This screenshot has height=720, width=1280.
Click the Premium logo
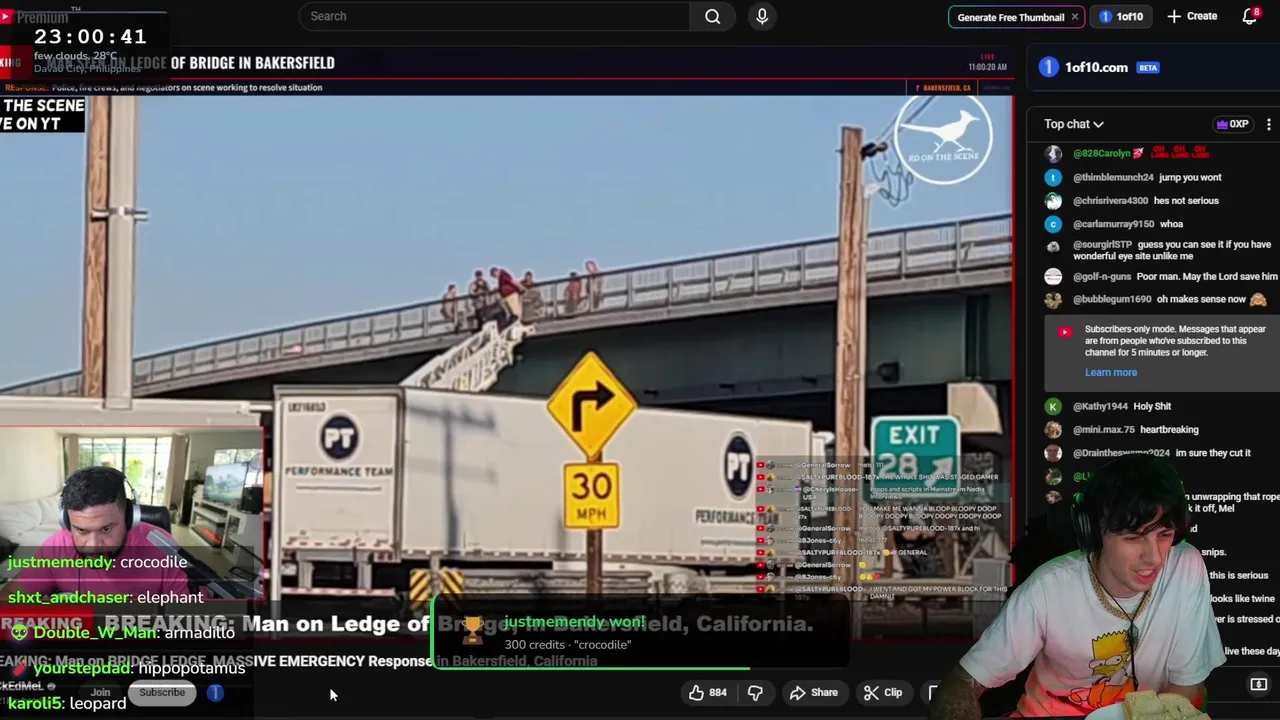(x=35, y=17)
